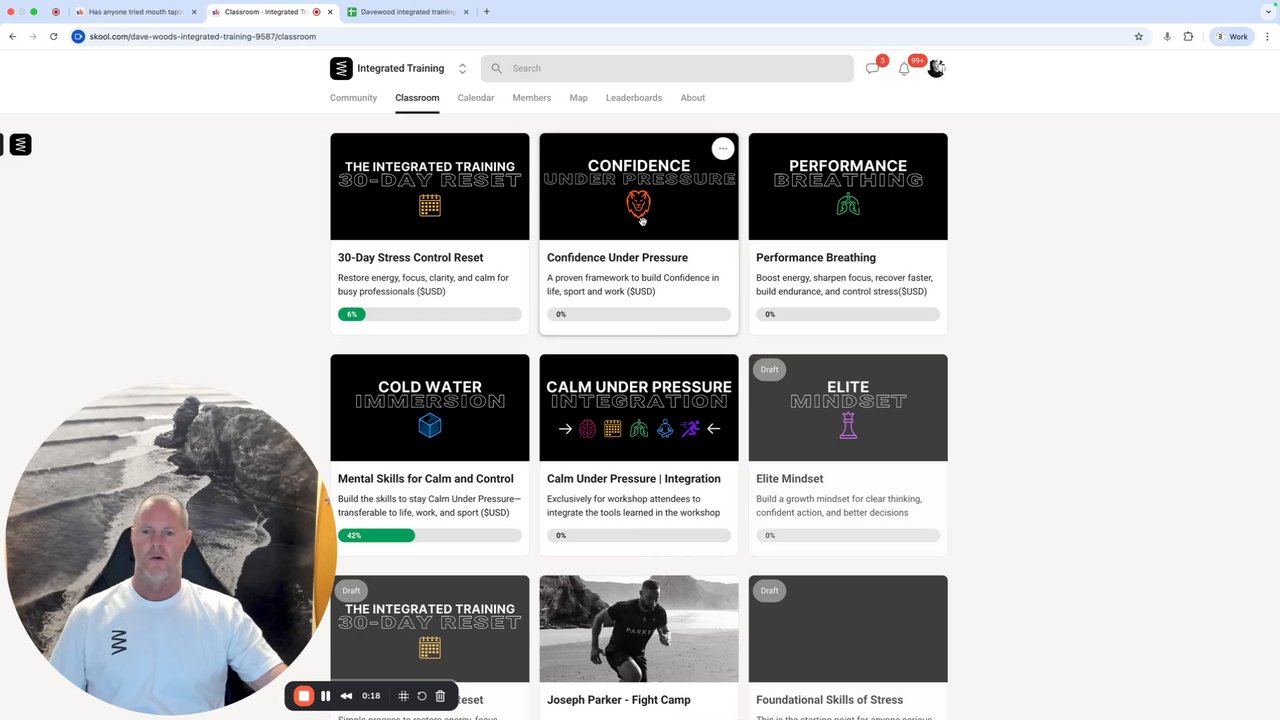Click the 6% progress bar on 30-Day Reset
Screen dimensions: 1280x720
point(430,314)
